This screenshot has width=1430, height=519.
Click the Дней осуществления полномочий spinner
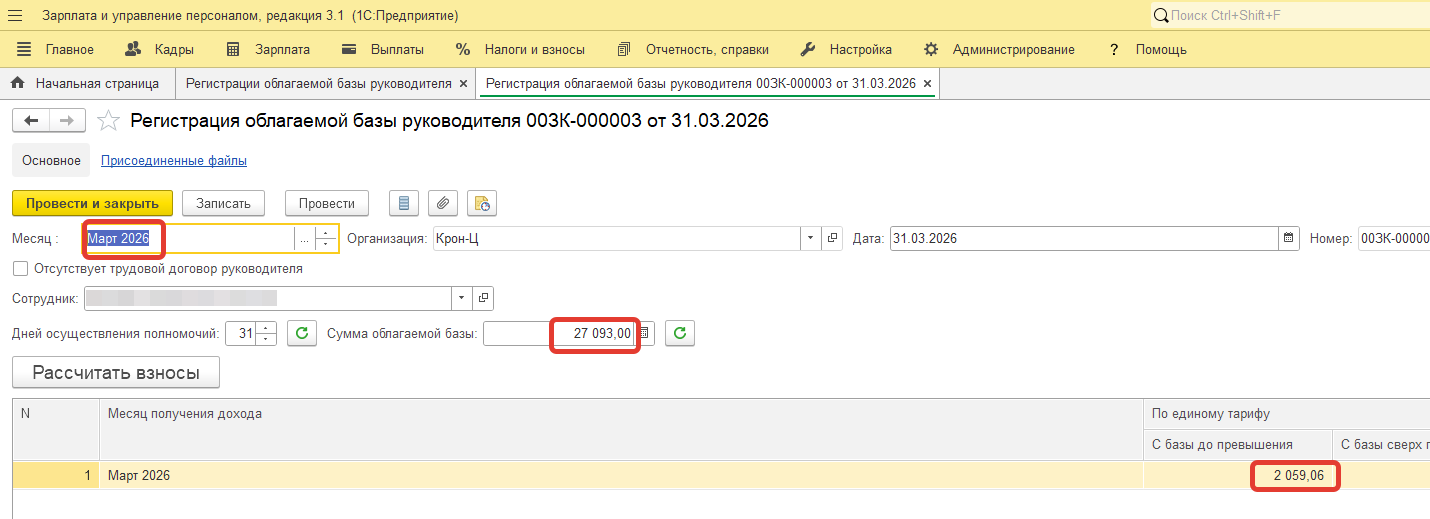point(266,333)
